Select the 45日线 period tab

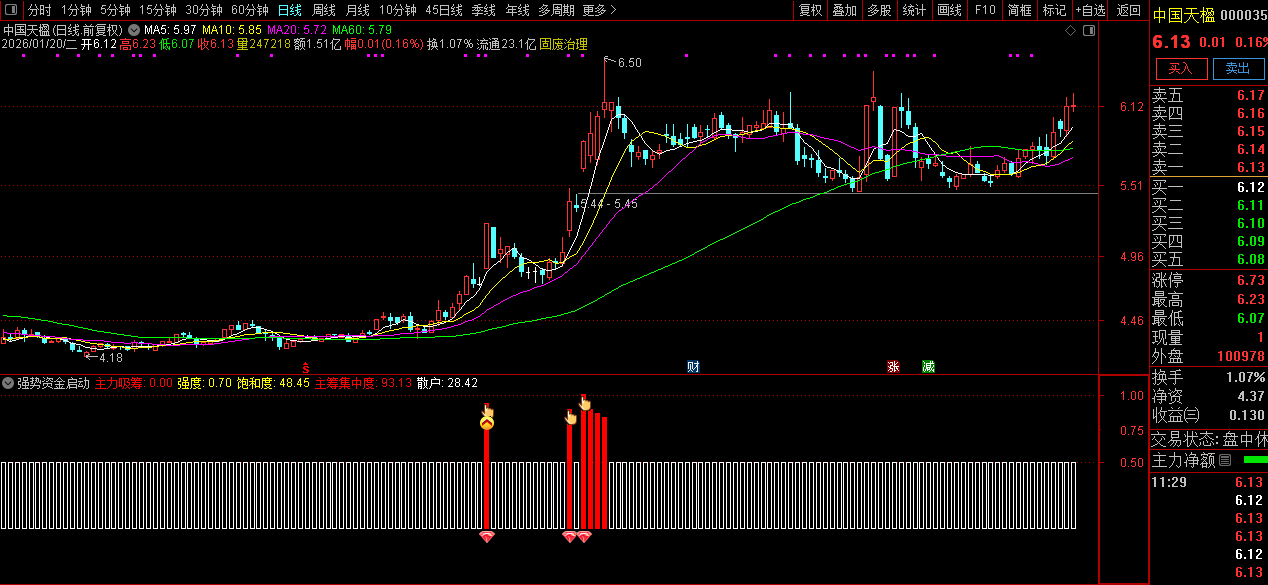click(x=443, y=10)
